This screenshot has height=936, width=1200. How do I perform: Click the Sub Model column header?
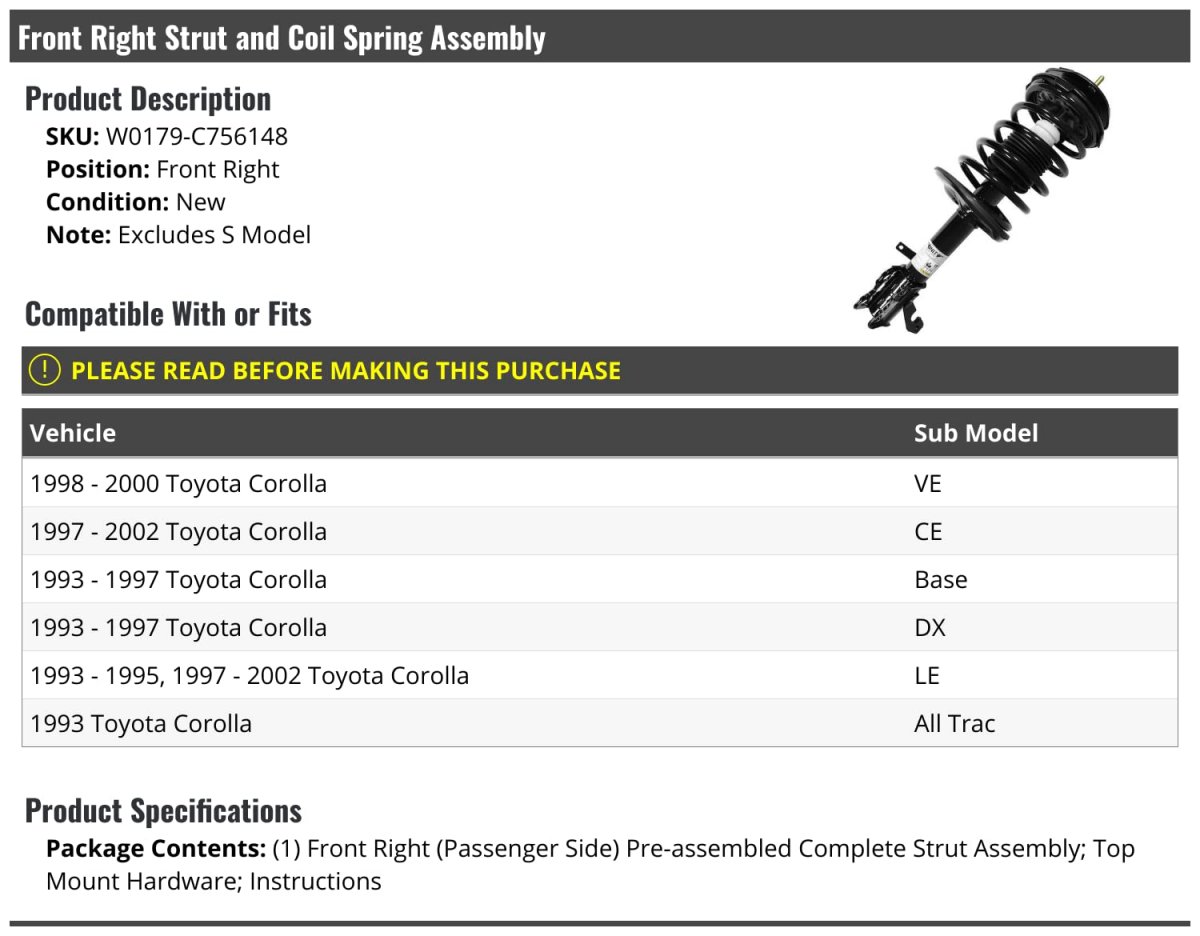[975, 433]
